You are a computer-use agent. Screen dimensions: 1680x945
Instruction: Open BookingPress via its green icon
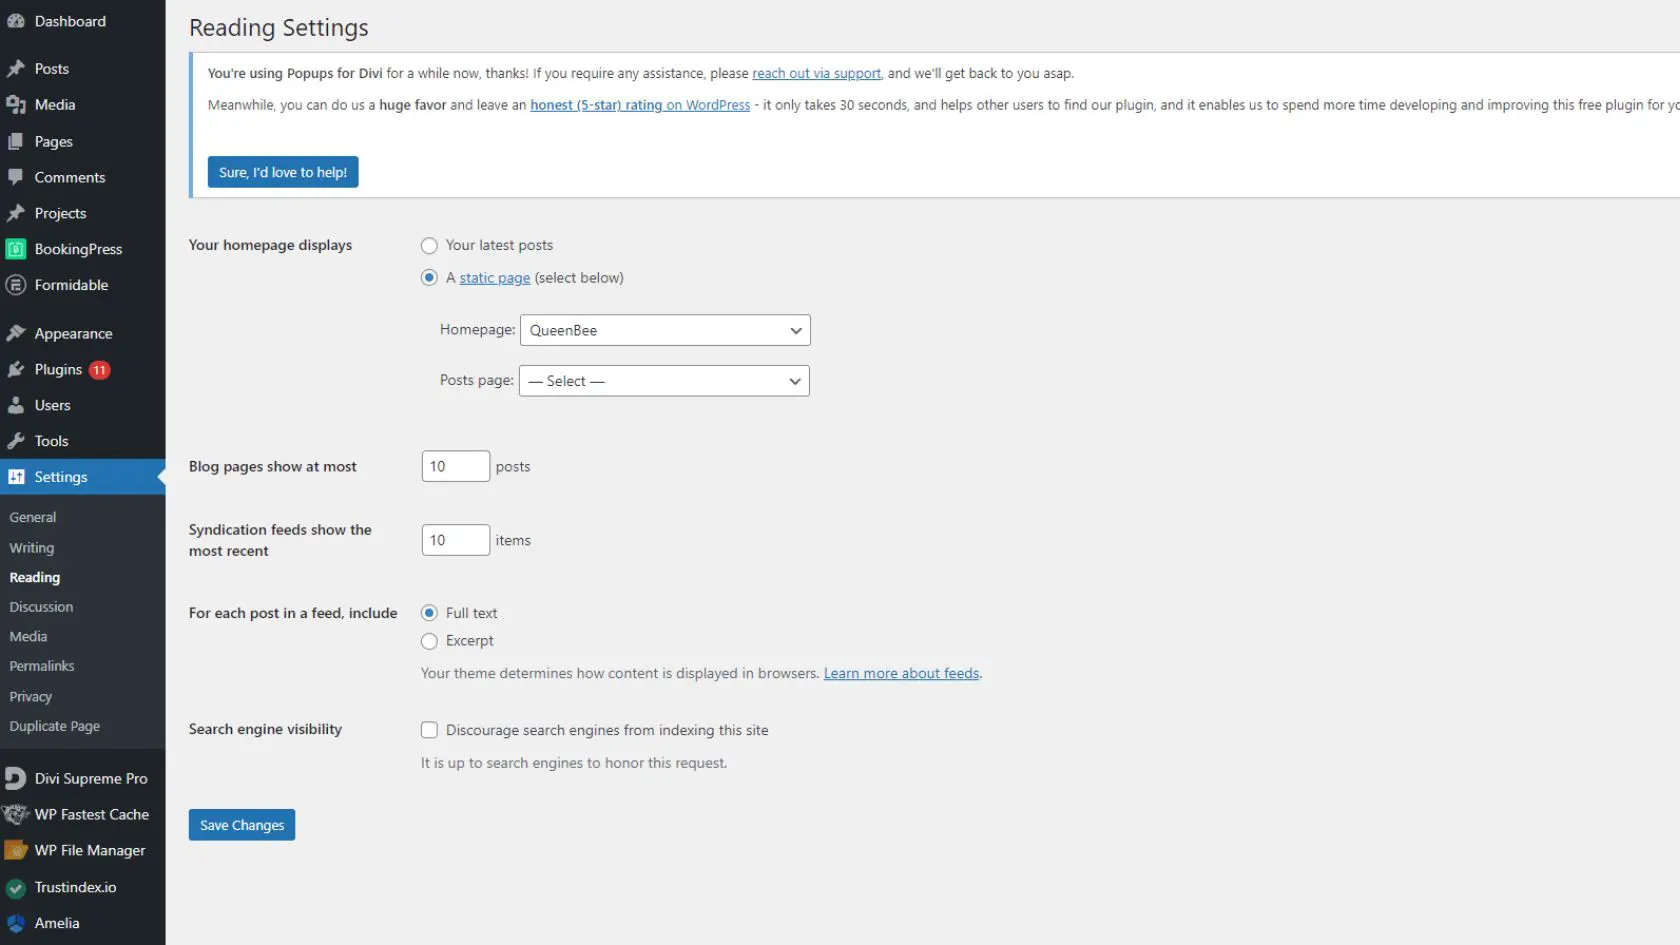[x=16, y=249]
